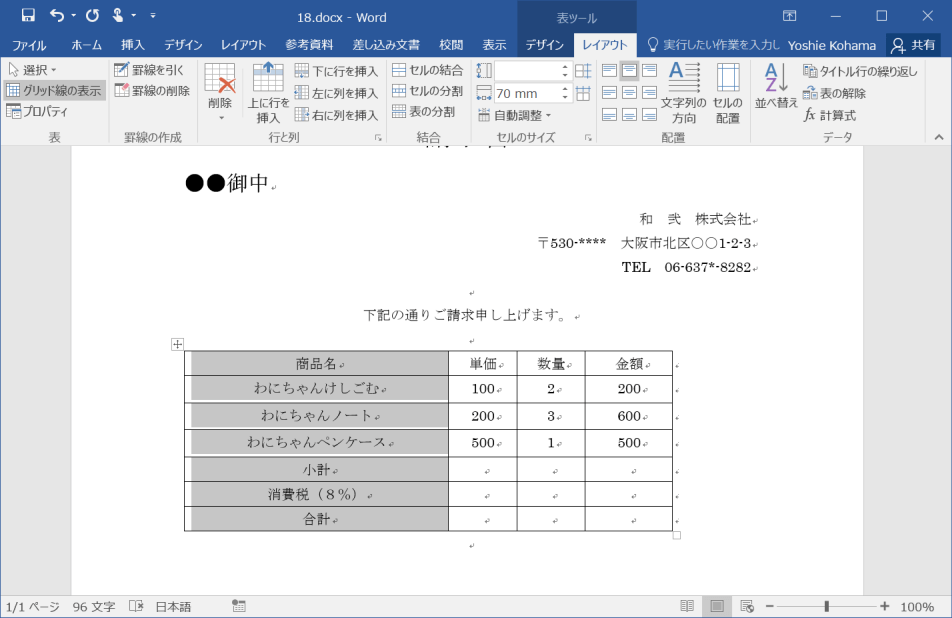Click the table resize handle at bottom right
Viewport: 952px width, 618px height.
[x=676, y=535]
